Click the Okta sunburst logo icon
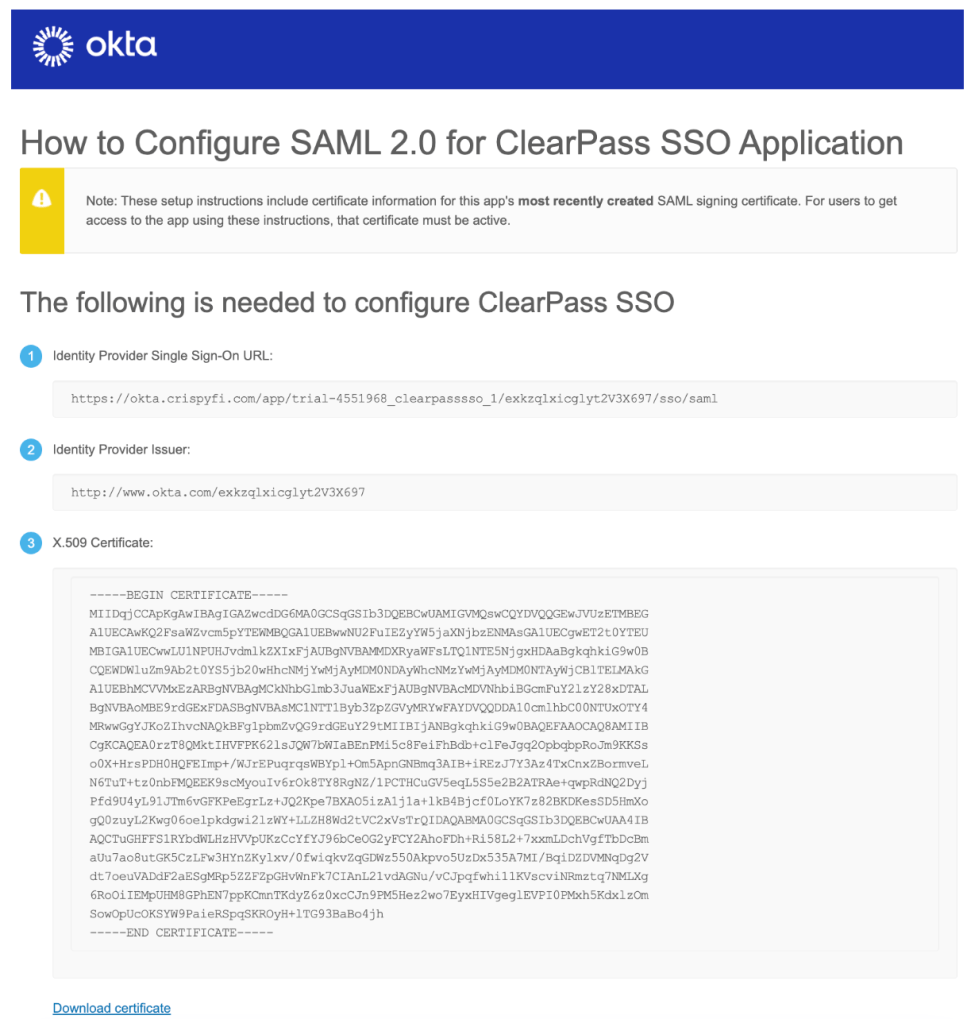Screen dimensions: 967x1023 click(53, 46)
